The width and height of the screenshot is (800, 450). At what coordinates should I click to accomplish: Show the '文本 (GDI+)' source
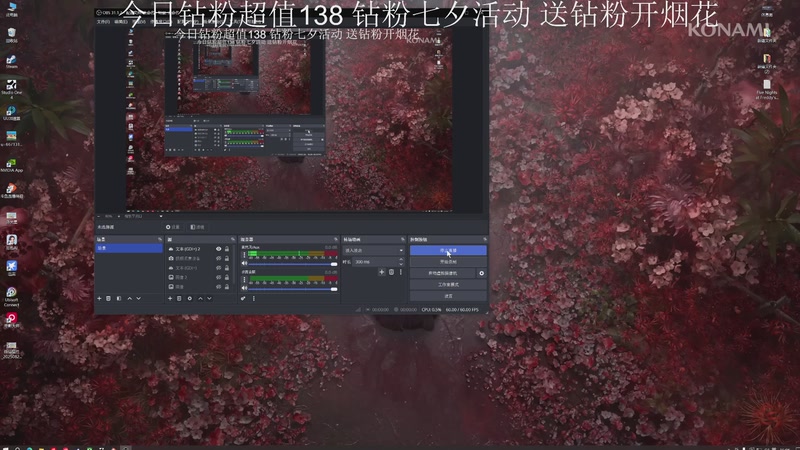218,268
